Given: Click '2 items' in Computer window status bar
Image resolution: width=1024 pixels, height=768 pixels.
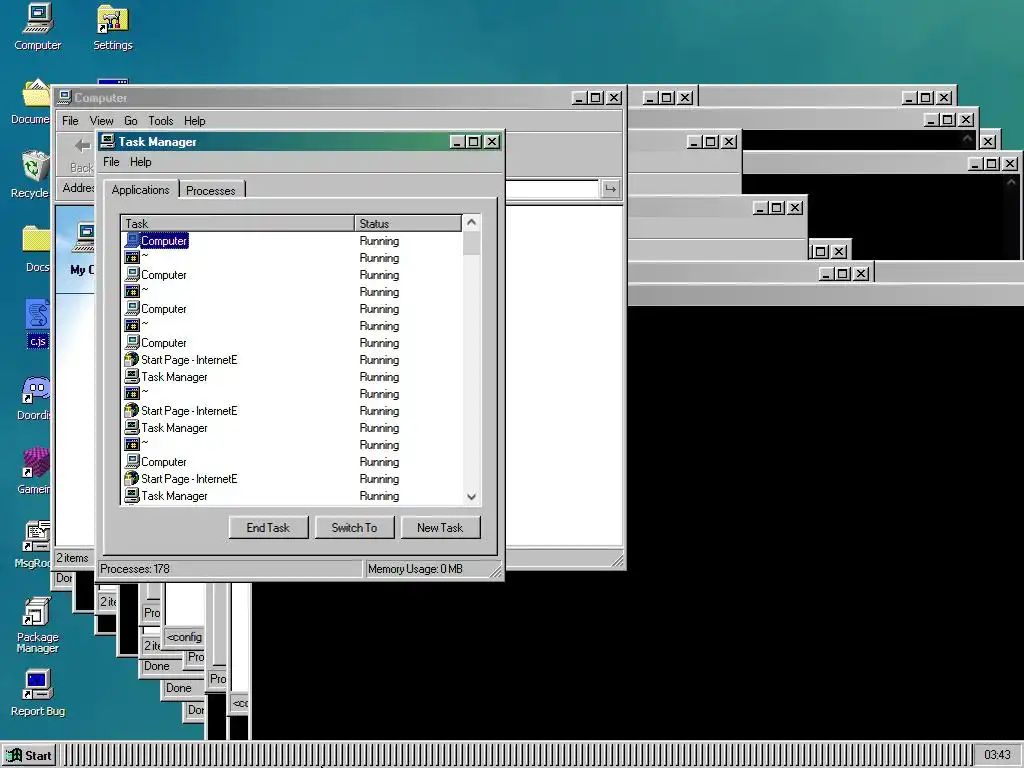Looking at the screenshot, I should [72, 558].
